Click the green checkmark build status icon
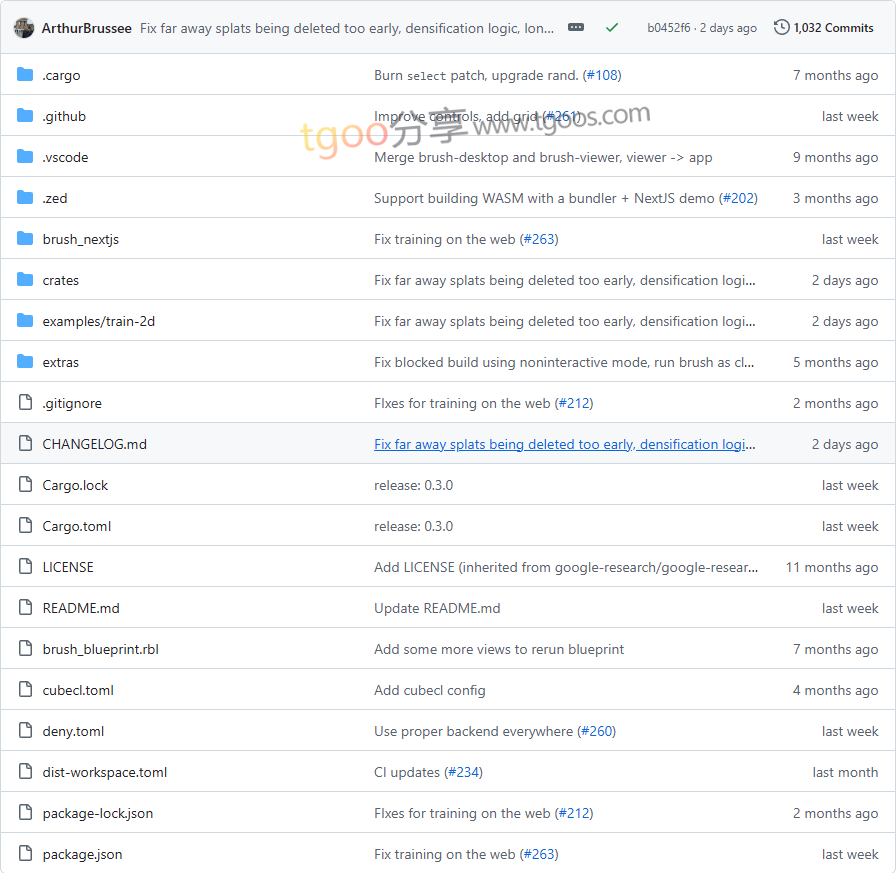Image resolution: width=896 pixels, height=874 pixels. [612, 28]
